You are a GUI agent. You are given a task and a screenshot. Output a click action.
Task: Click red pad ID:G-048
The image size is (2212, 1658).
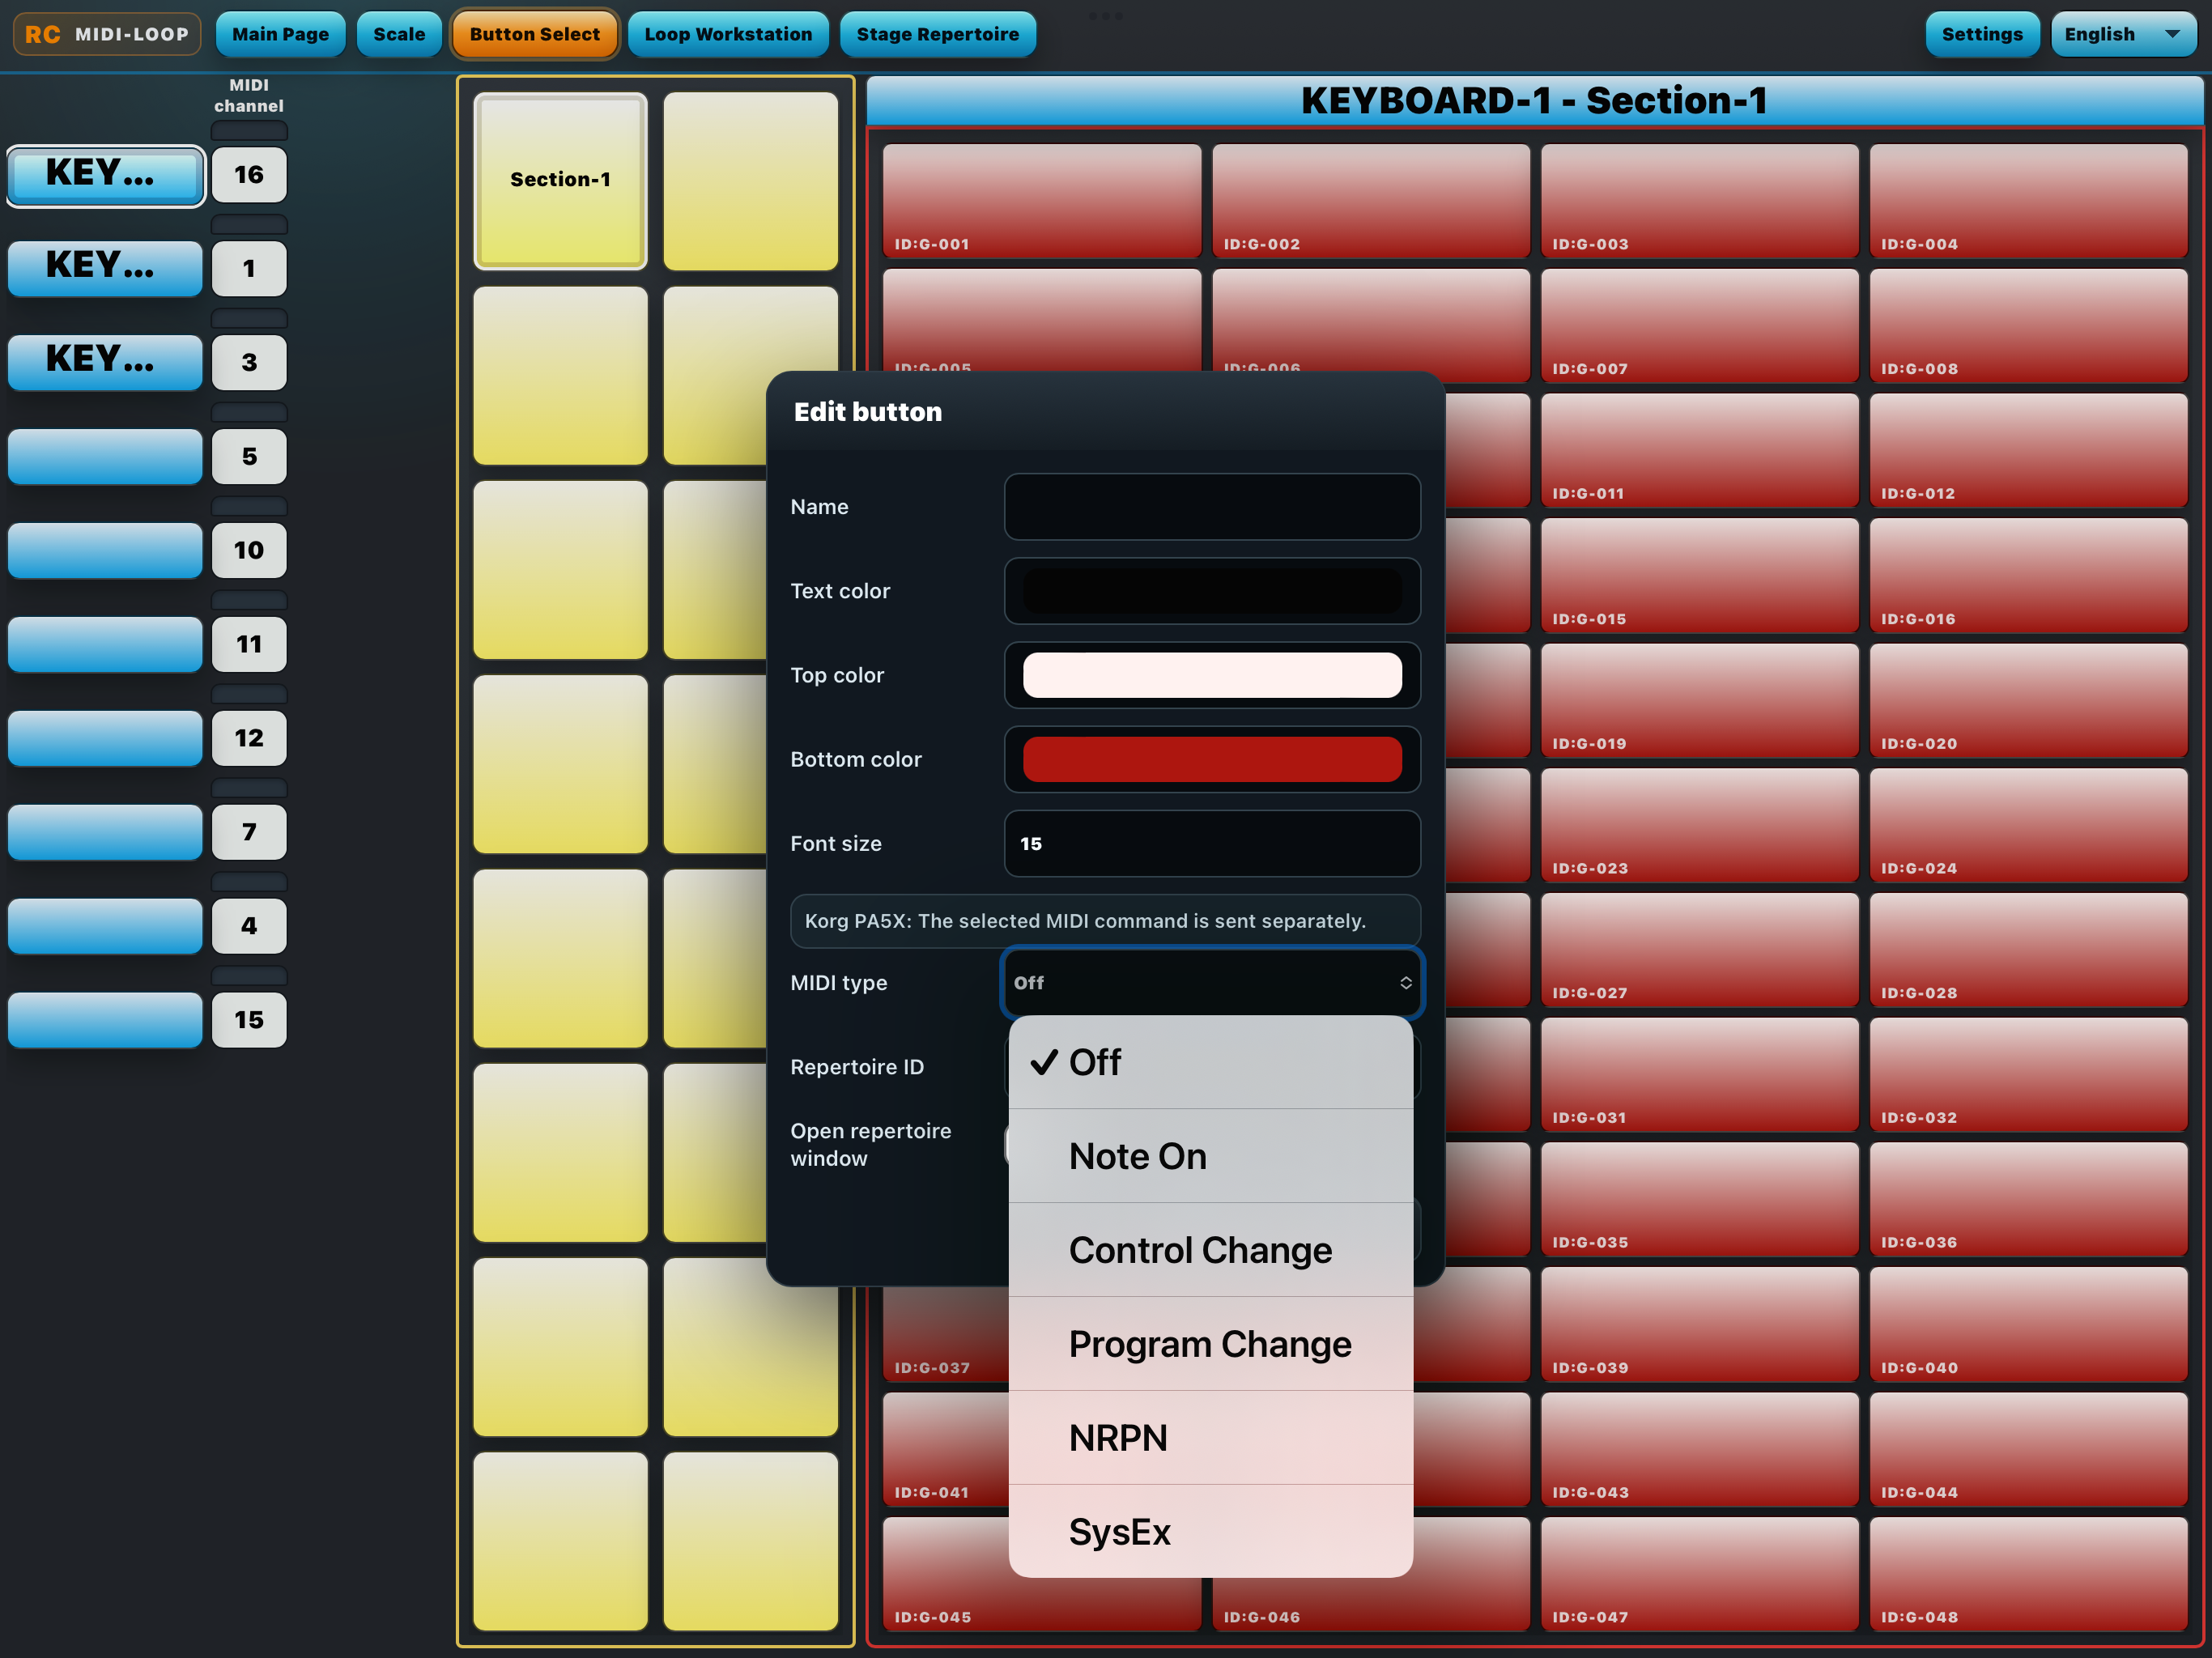click(2028, 1575)
